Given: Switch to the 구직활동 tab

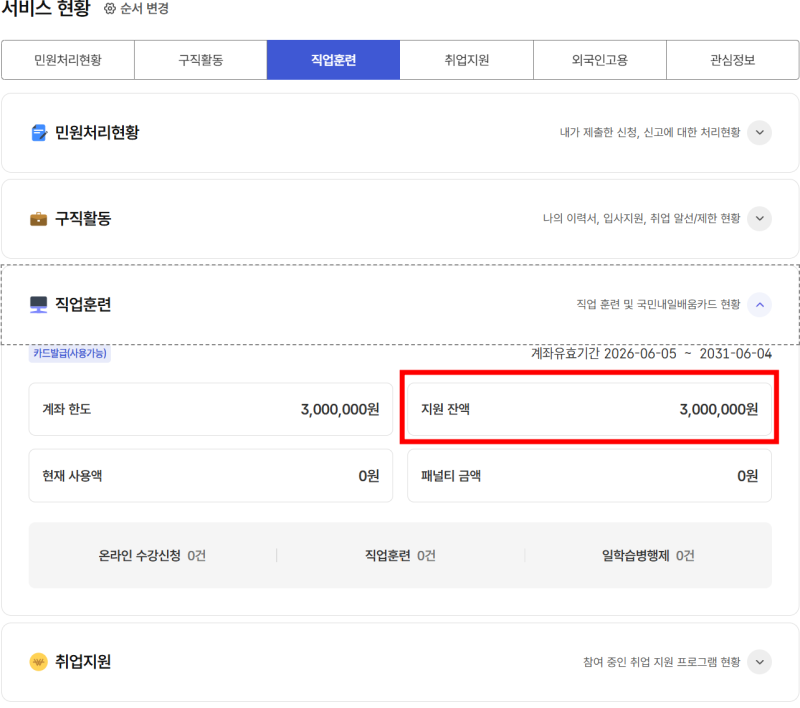Looking at the screenshot, I should 201,60.
